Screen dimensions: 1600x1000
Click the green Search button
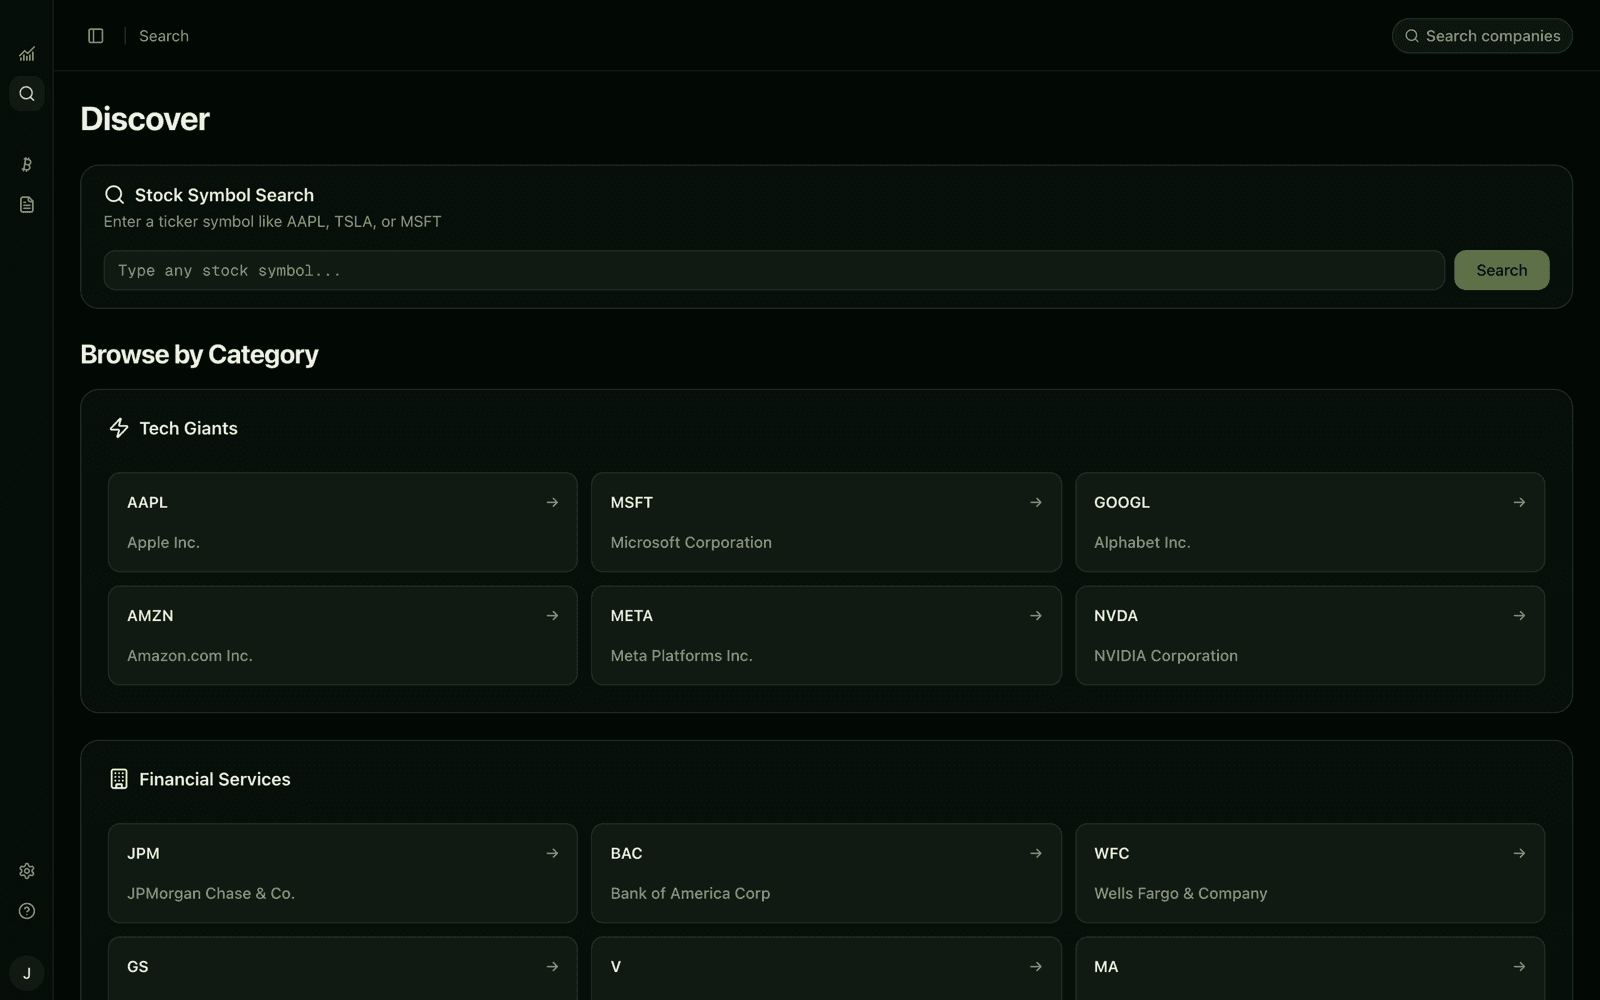point(1501,270)
